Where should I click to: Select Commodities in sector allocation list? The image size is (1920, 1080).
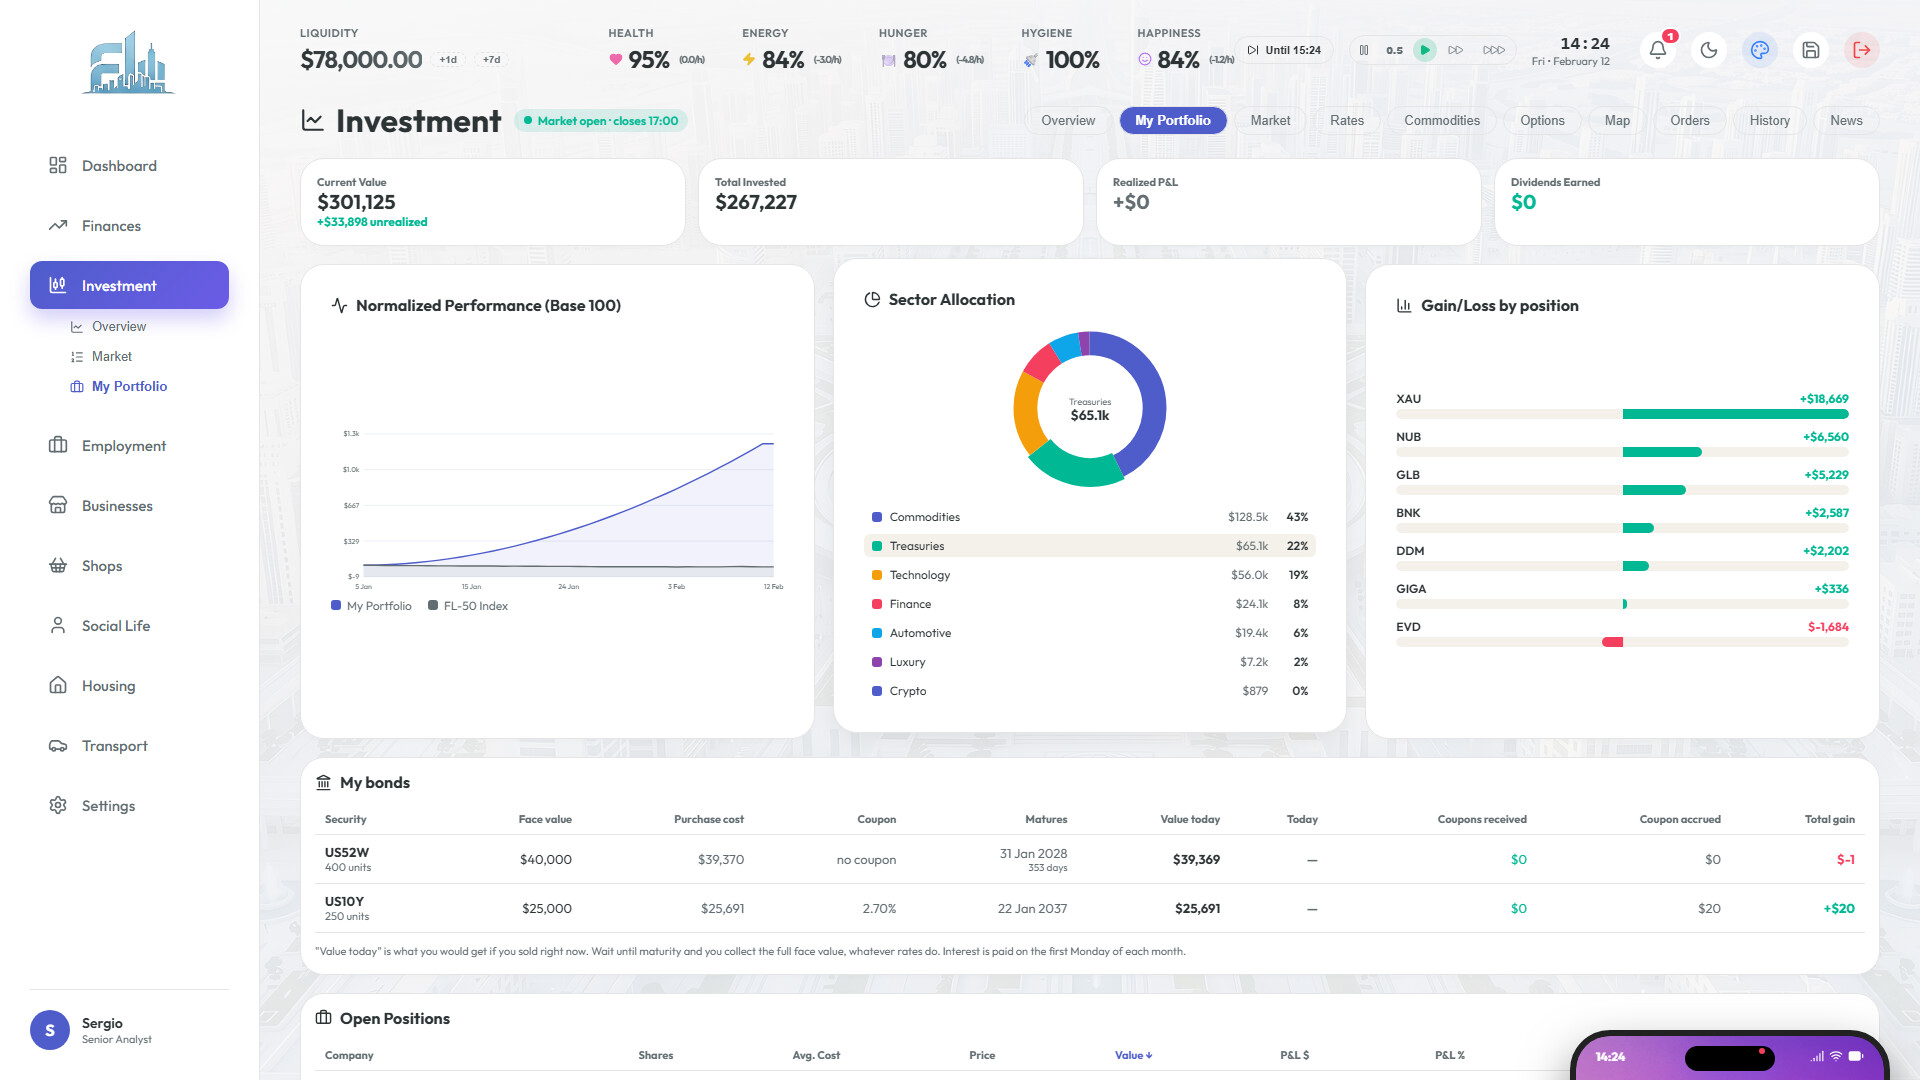pyautogui.click(x=1090, y=517)
